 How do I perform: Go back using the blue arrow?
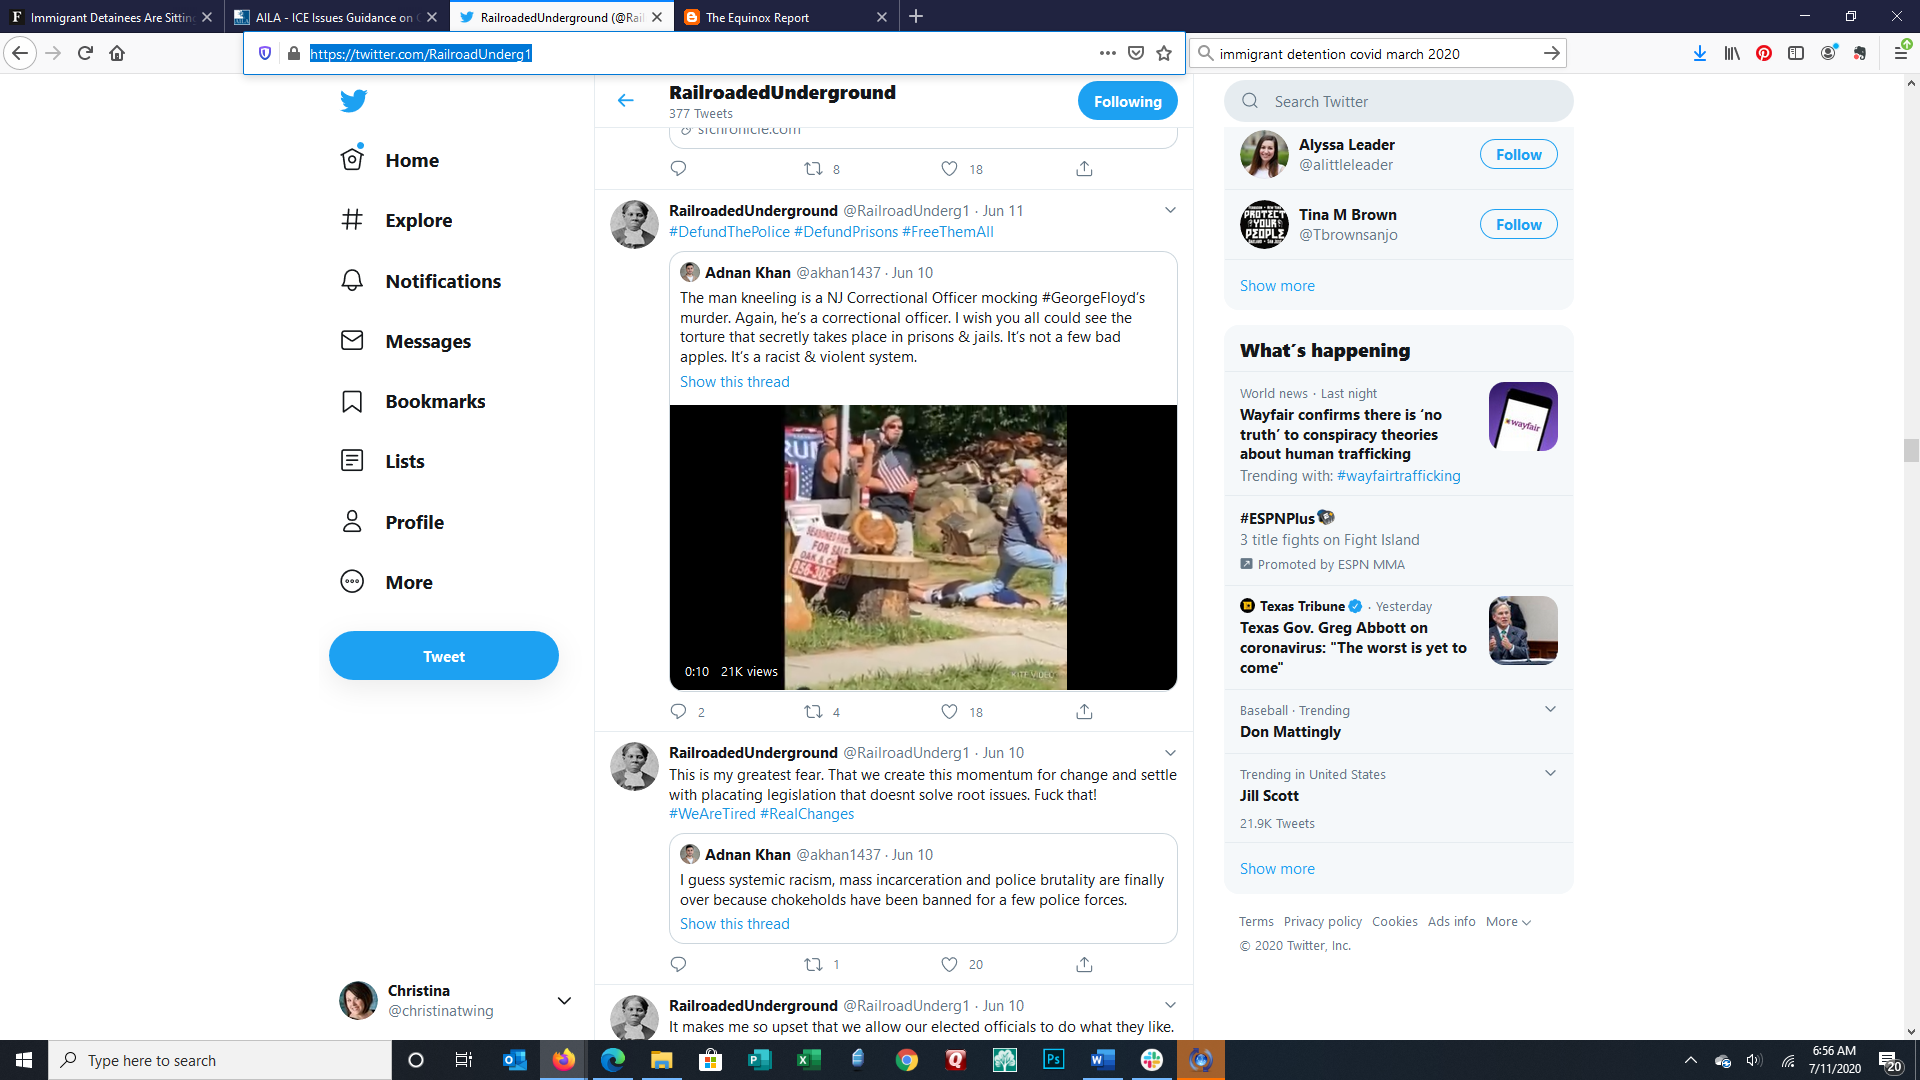point(625,100)
